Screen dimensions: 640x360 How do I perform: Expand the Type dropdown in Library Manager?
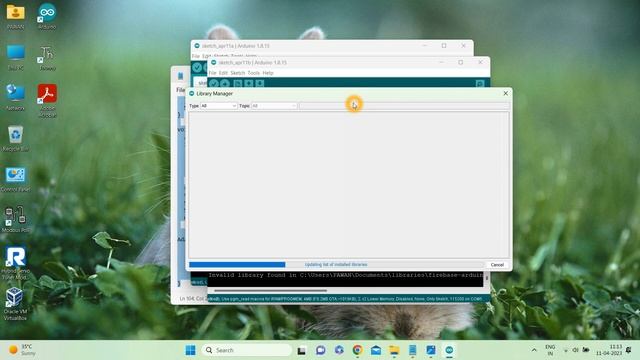[x=218, y=106]
